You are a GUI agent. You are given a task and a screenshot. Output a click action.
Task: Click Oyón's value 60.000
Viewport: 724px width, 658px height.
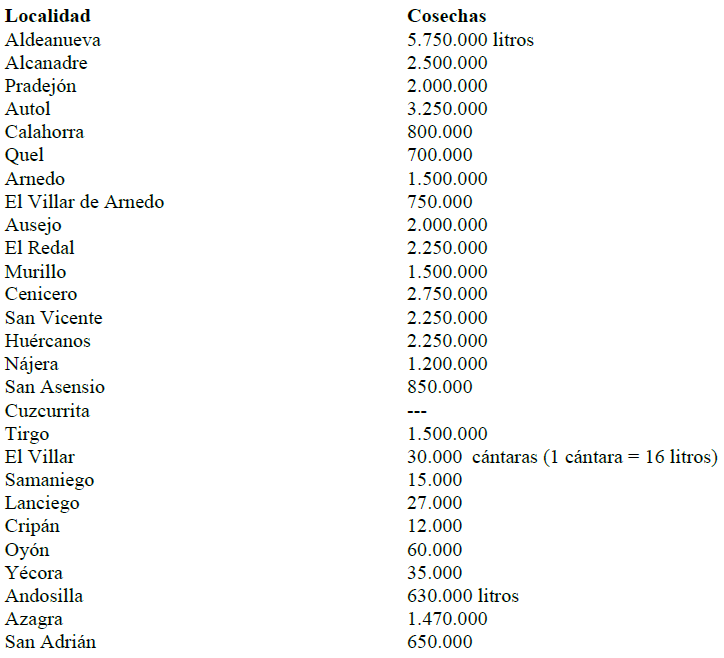coord(435,550)
